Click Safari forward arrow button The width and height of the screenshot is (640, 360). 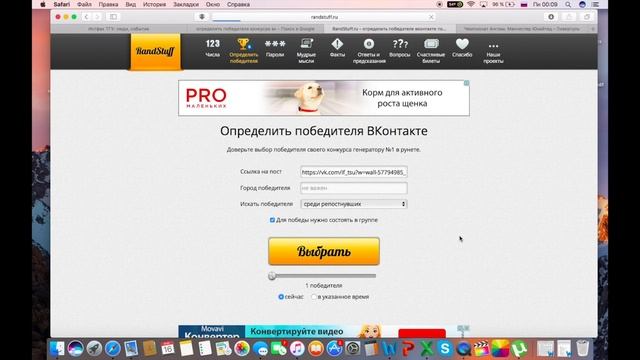(x=97, y=17)
